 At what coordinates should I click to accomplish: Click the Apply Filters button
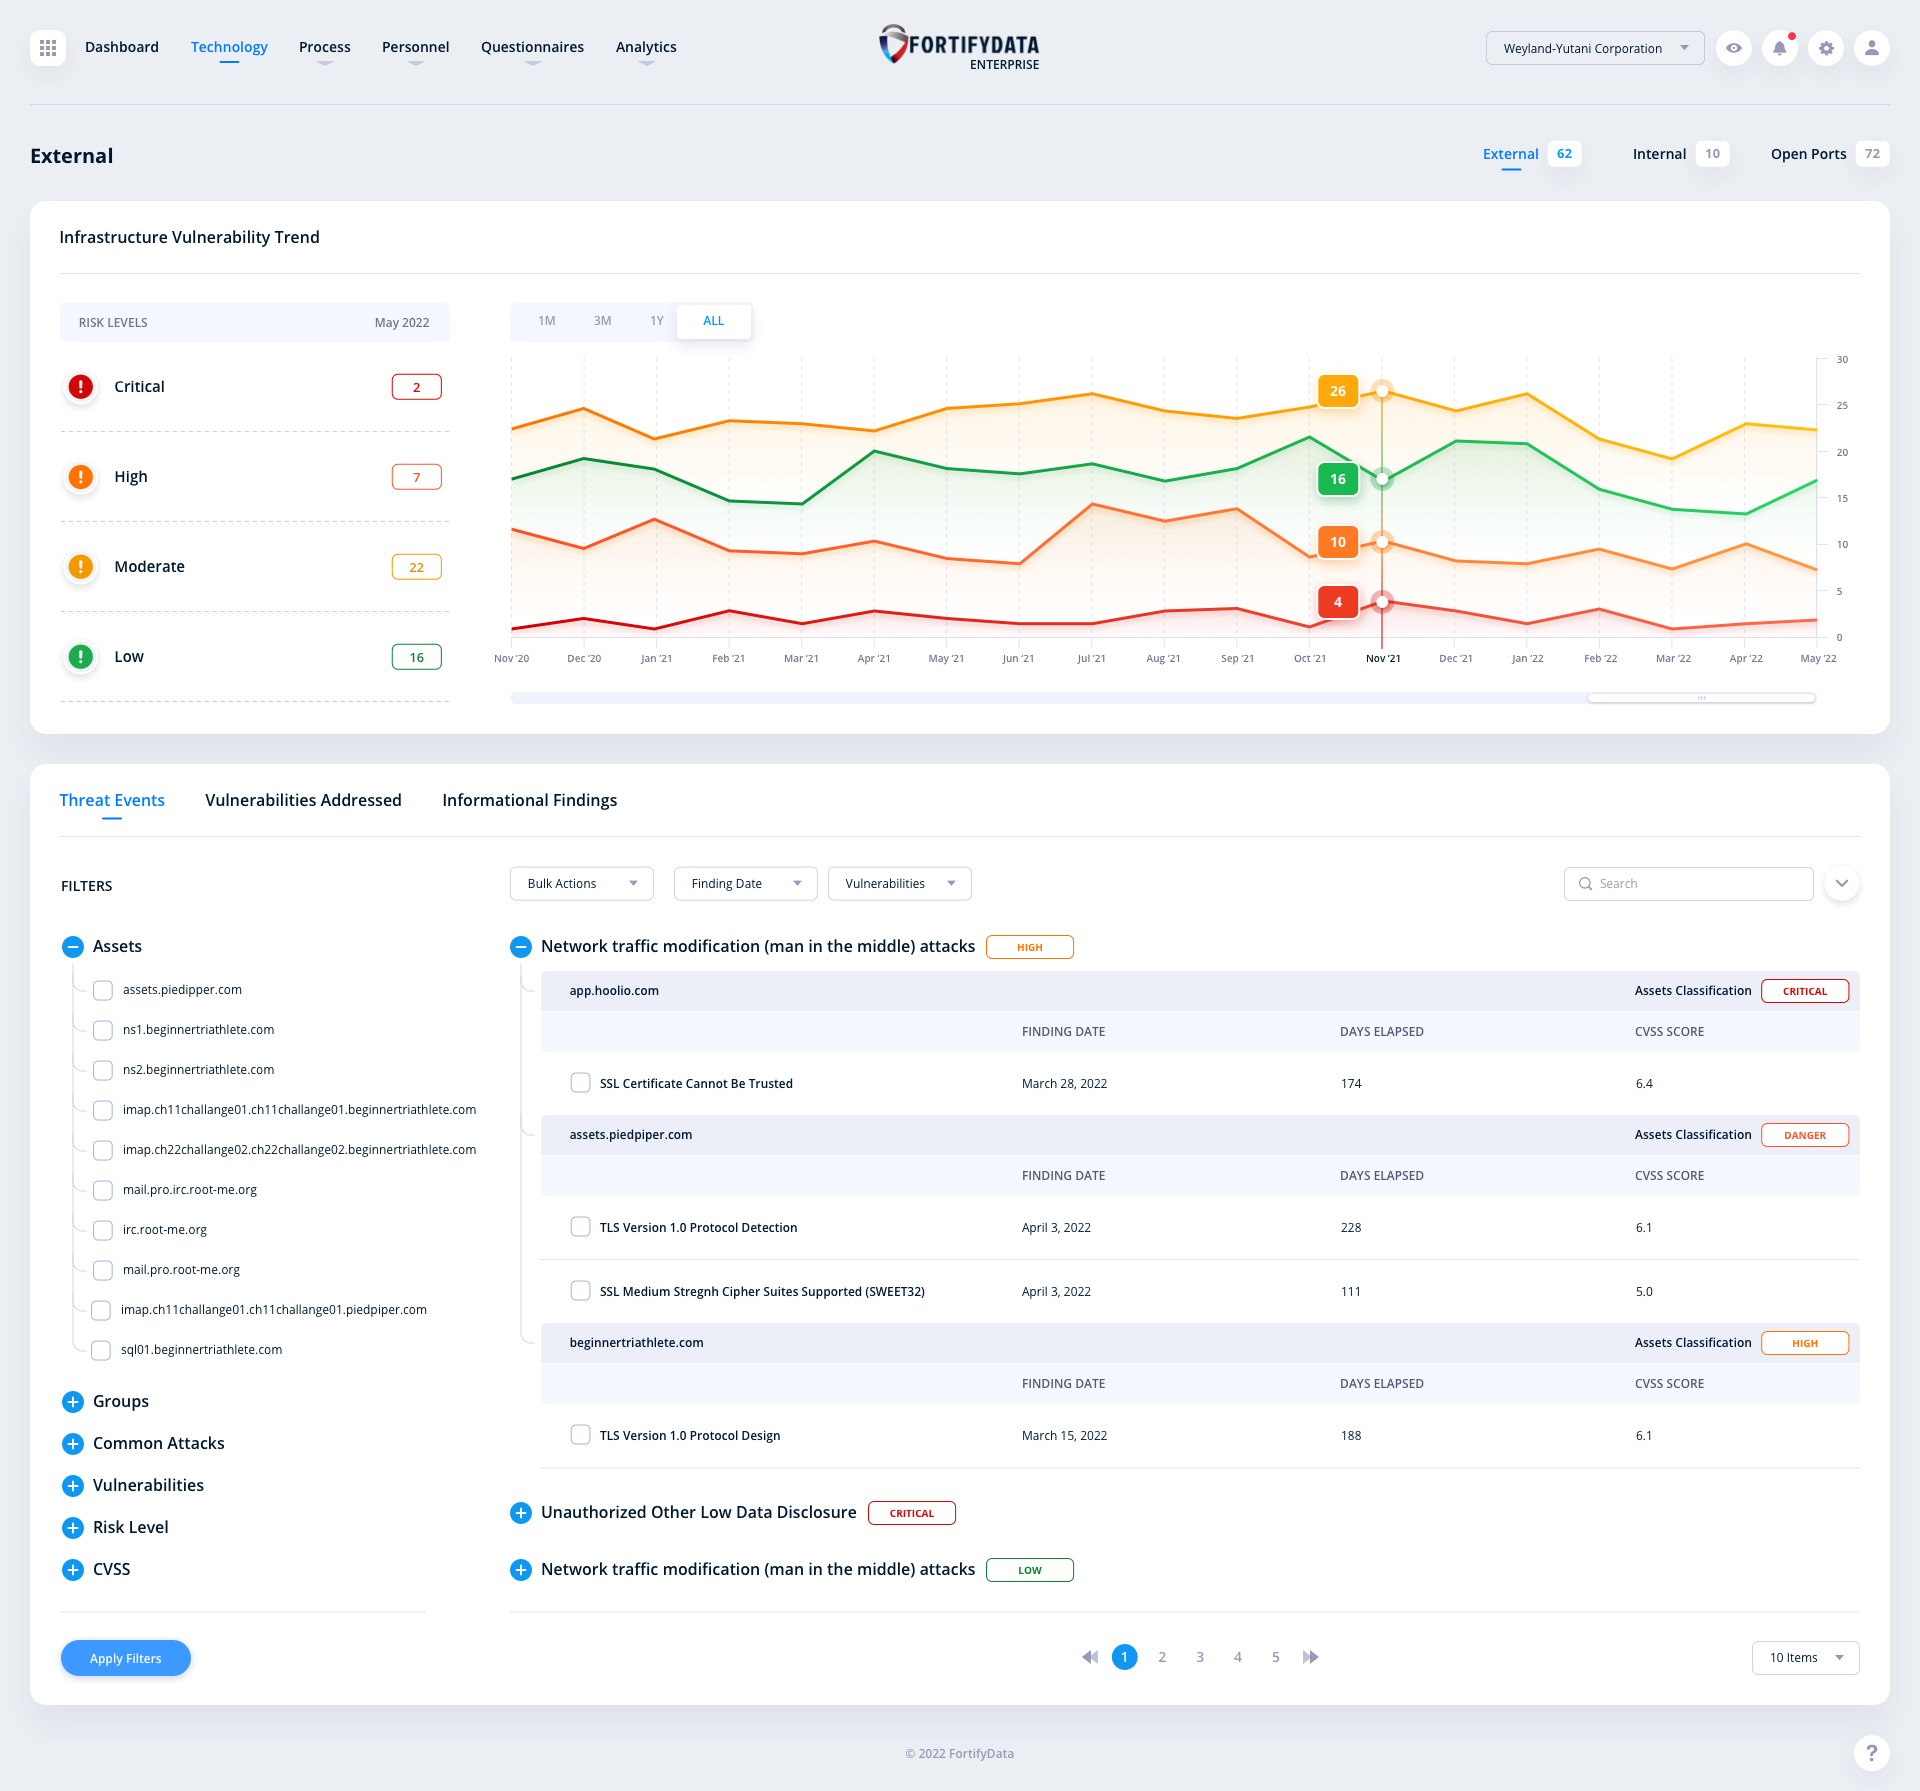[x=125, y=1657]
